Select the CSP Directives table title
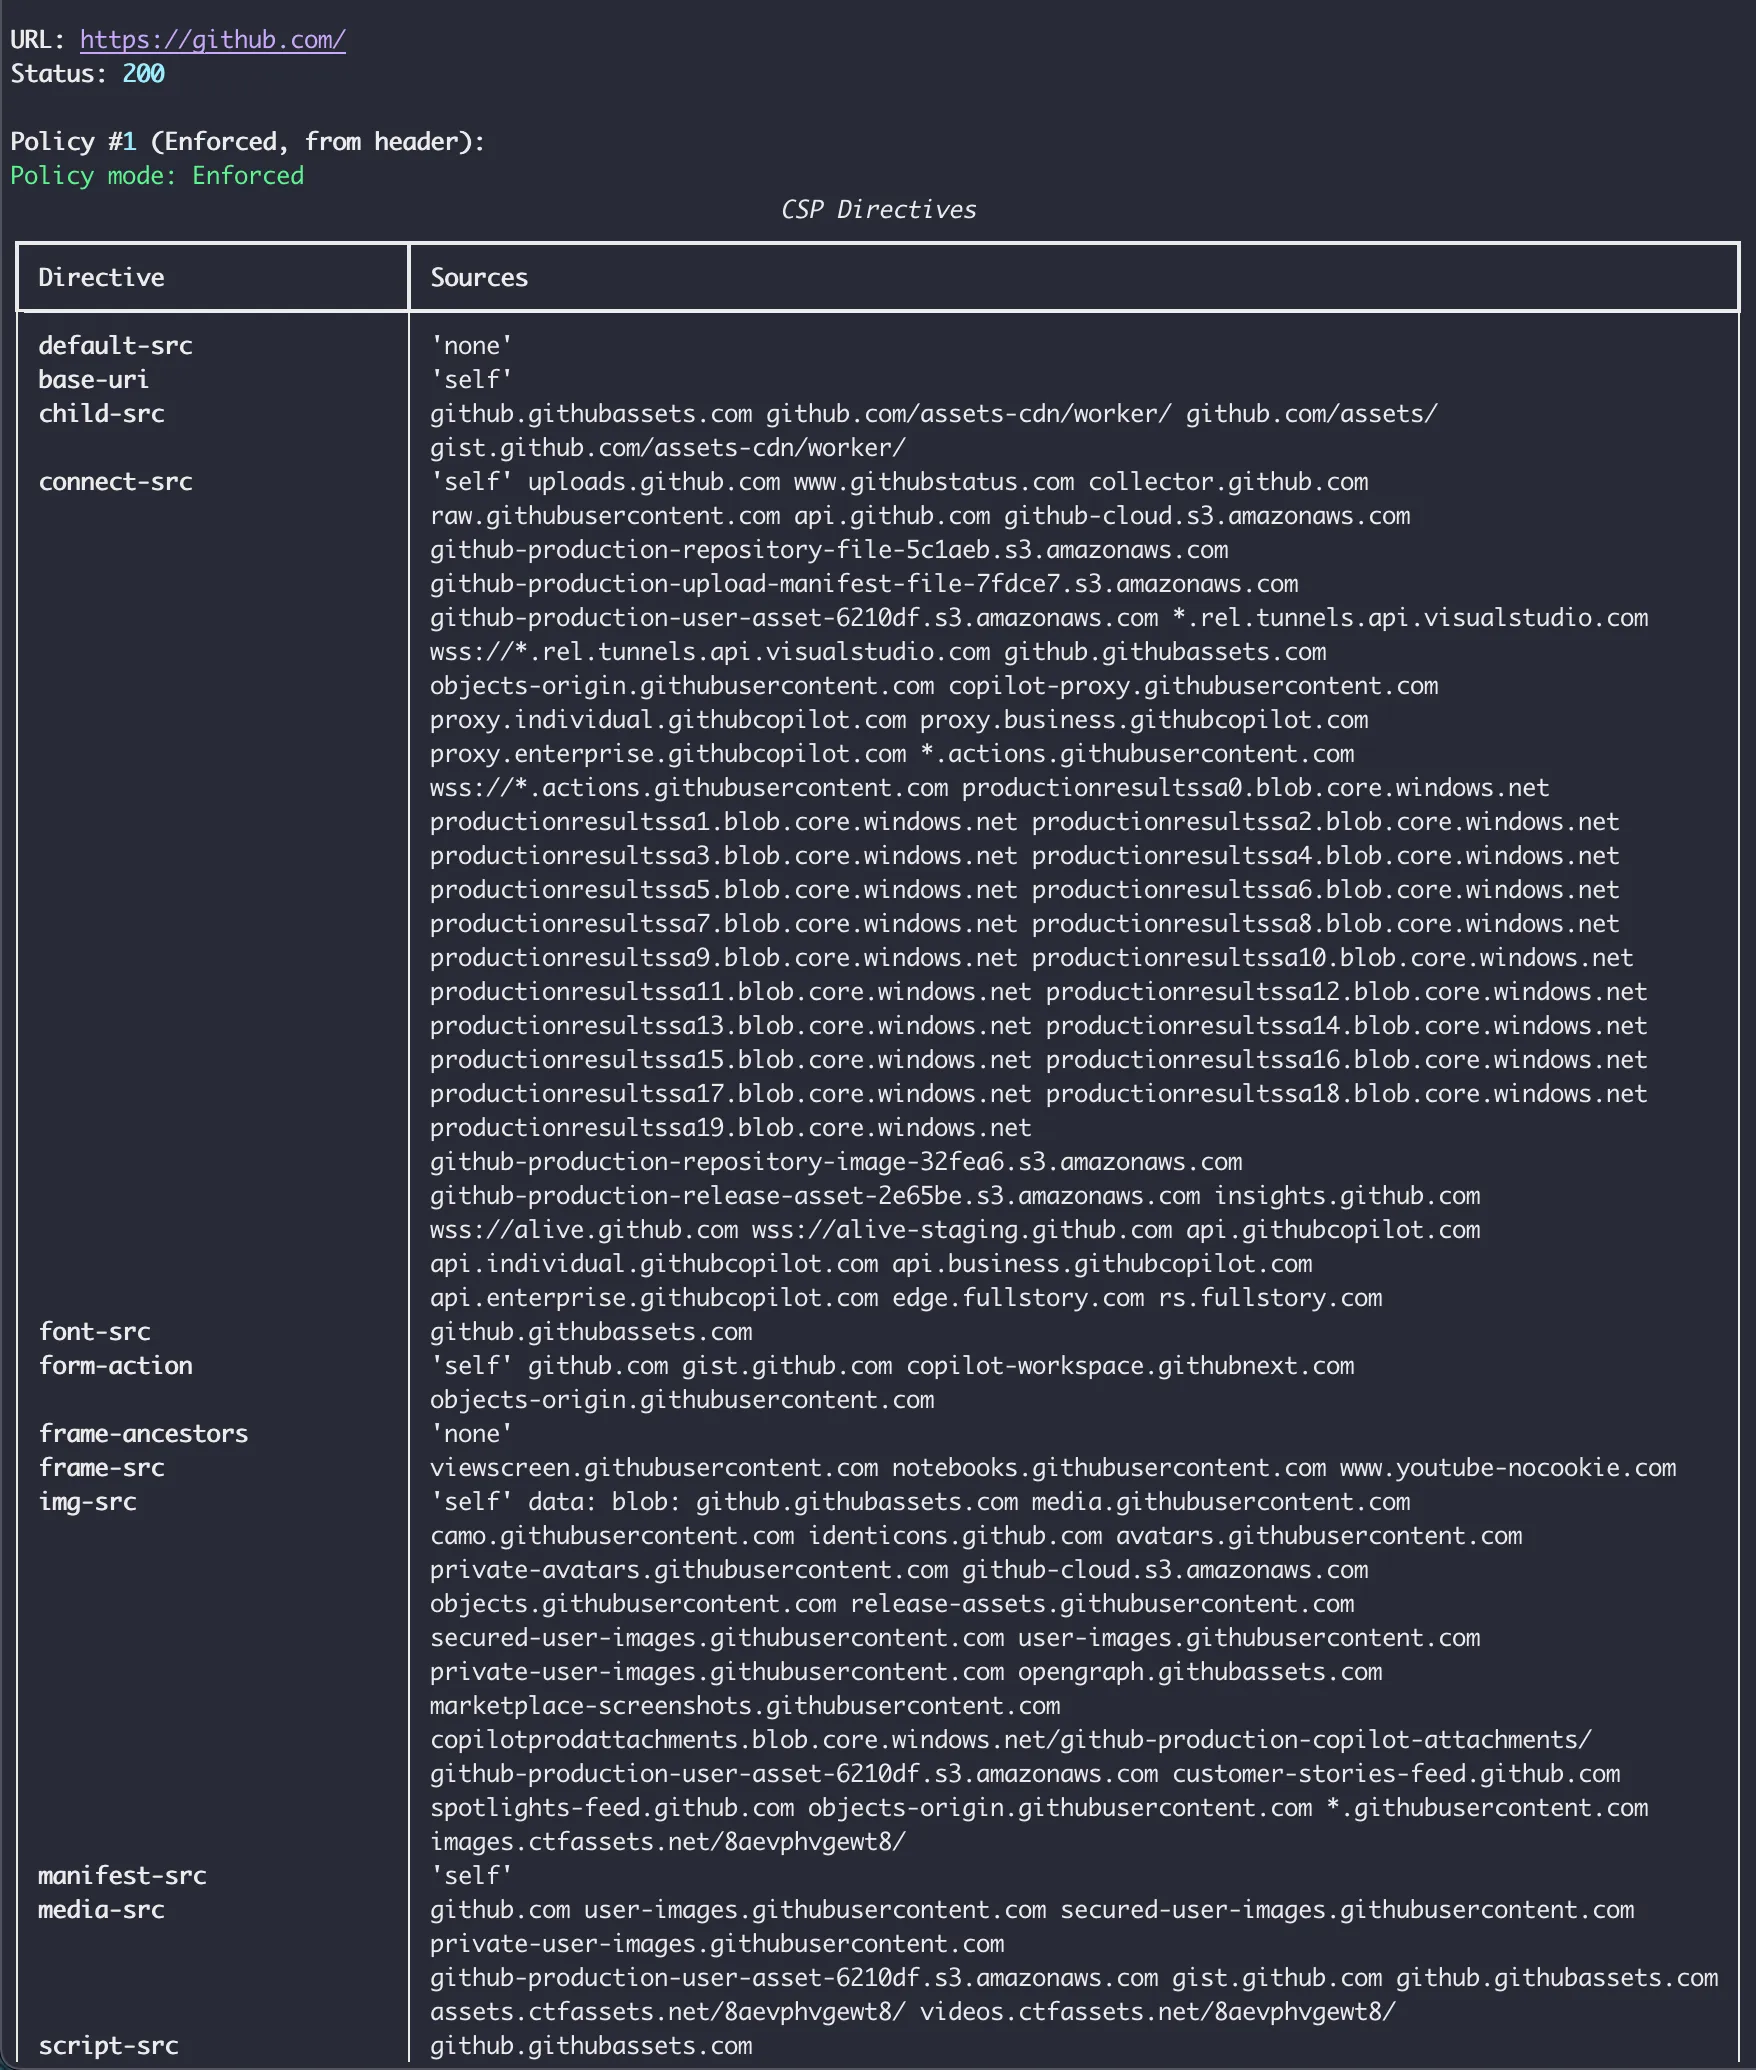Viewport: 1756px width, 2070px height. [x=878, y=210]
